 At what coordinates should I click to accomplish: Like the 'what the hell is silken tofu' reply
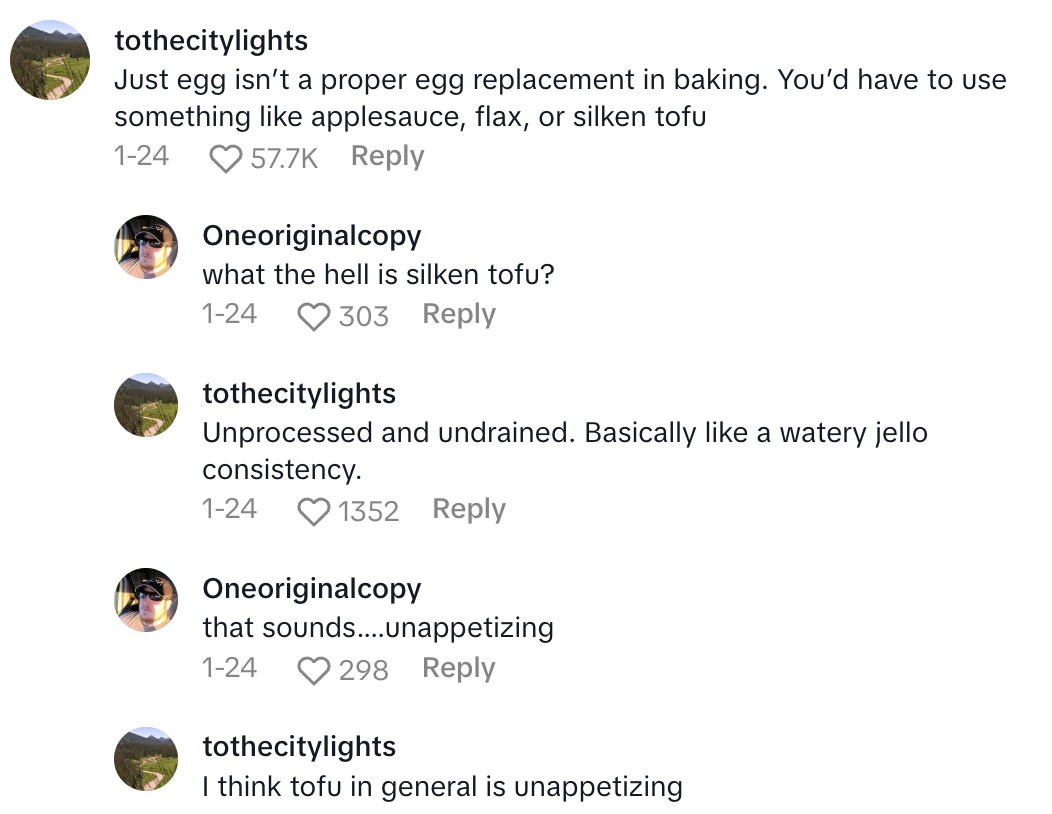[314, 316]
